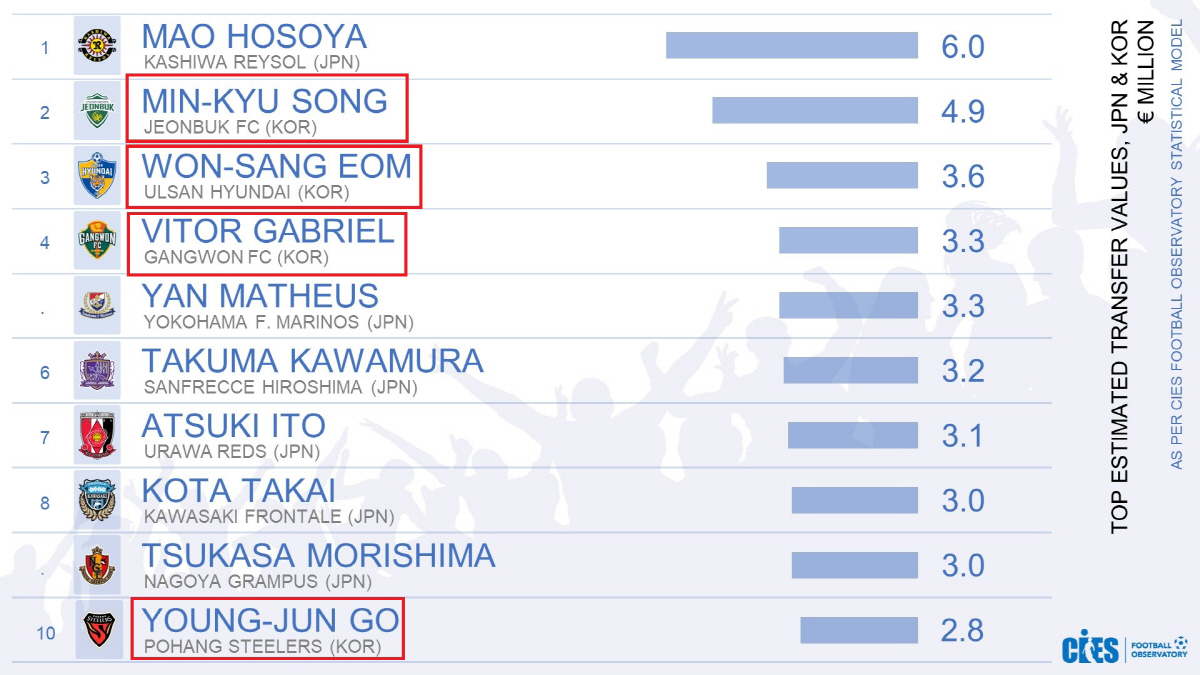The width and height of the screenshot is (1200, 675).
Task: Click the Kashiwa Reysol club crest
Action: coord(97,45)
